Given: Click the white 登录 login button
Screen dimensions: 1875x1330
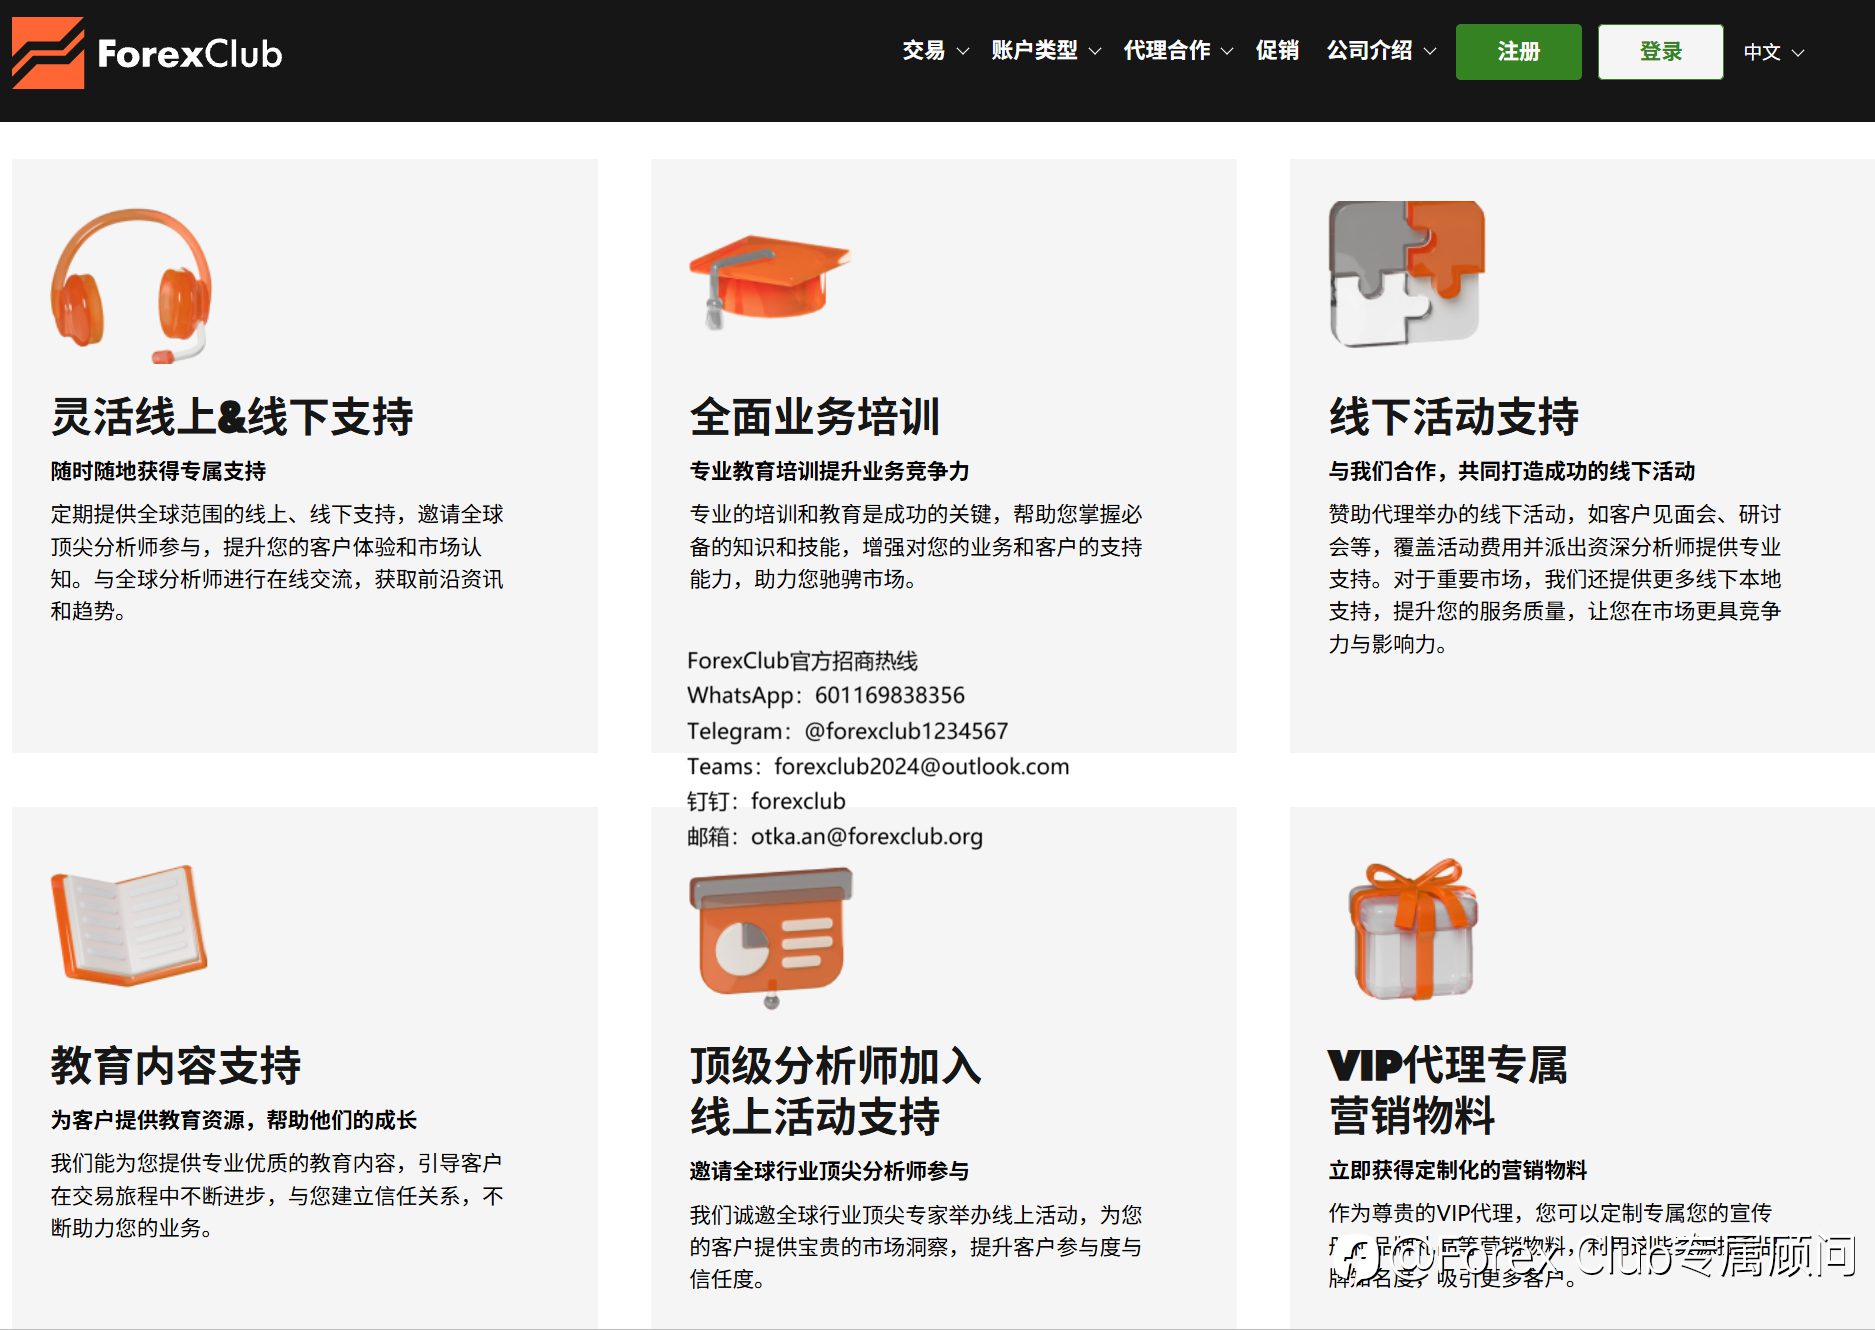Looking at the screenshot, I should [1661, 52].
